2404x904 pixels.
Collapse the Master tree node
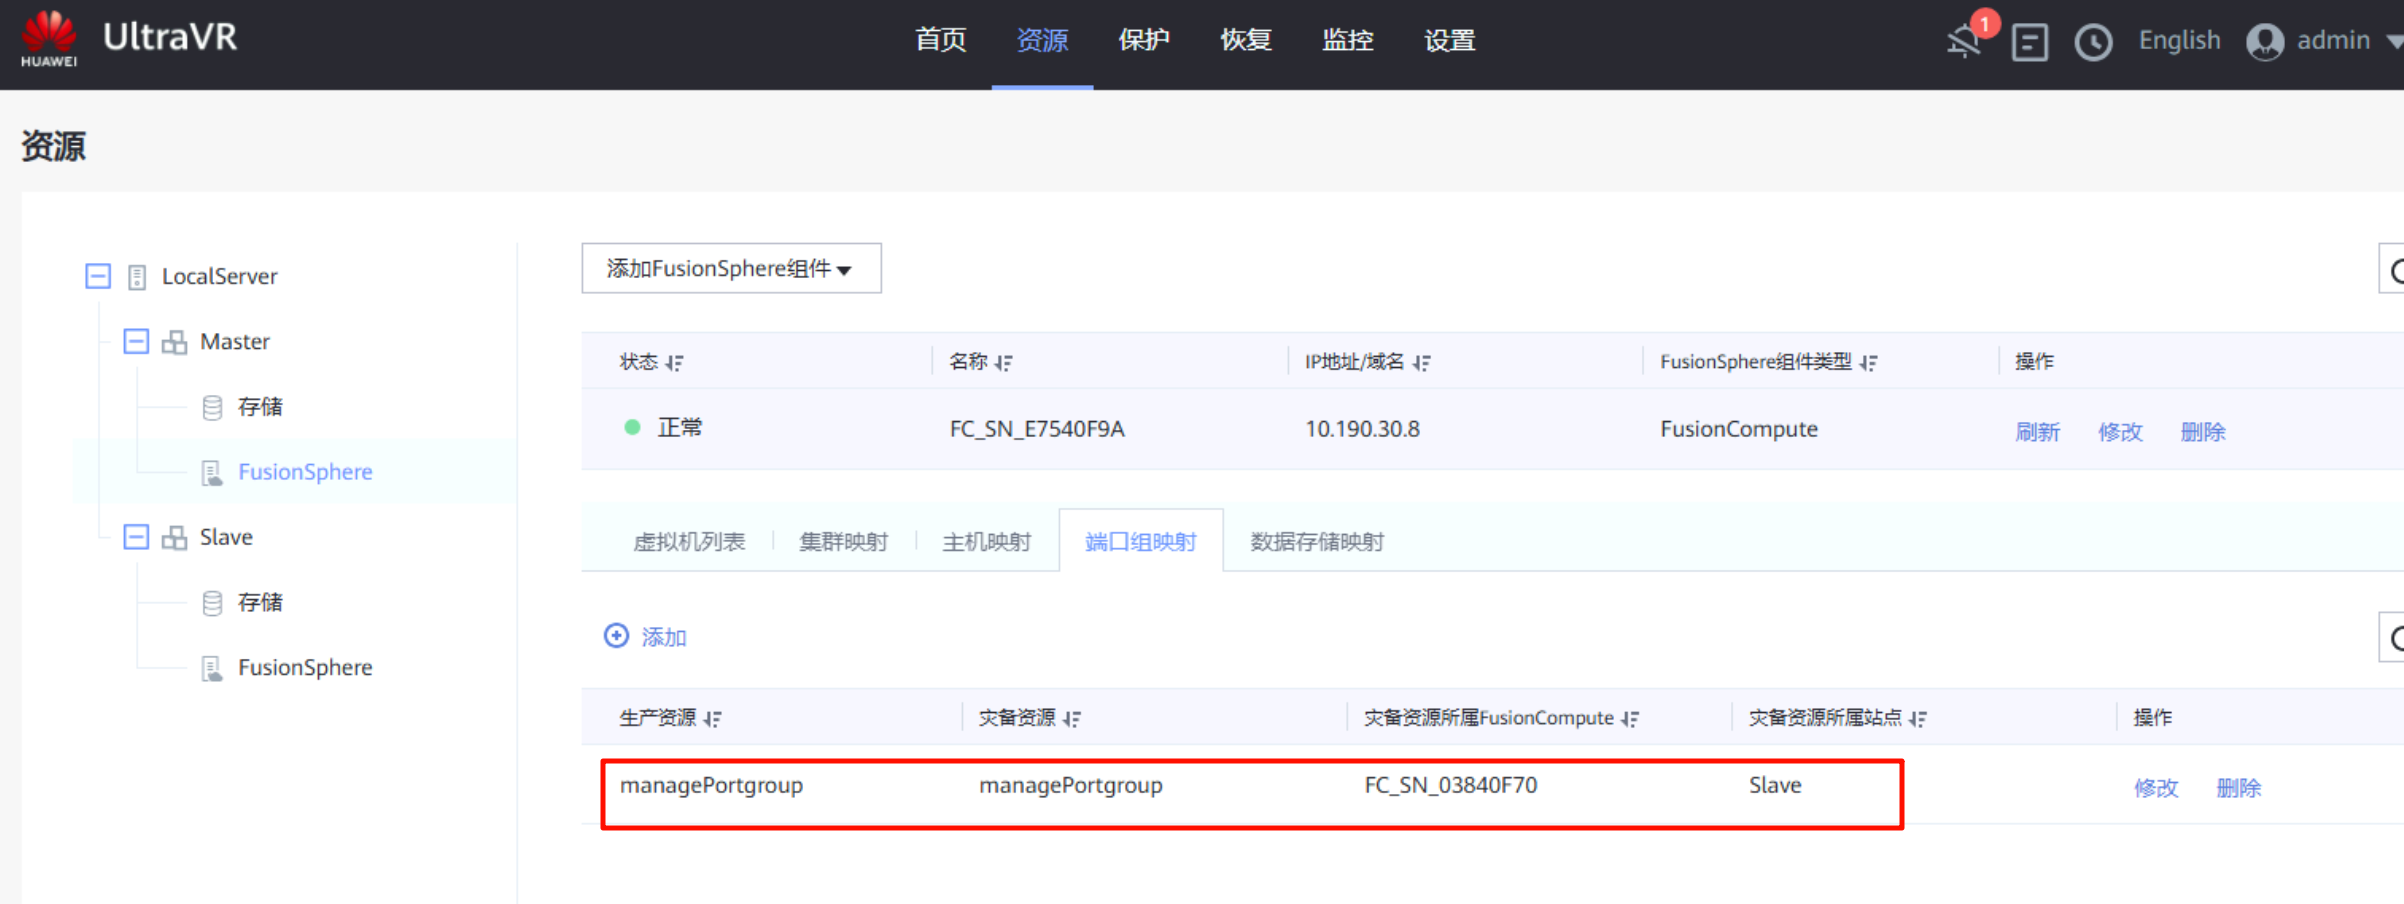136,341
